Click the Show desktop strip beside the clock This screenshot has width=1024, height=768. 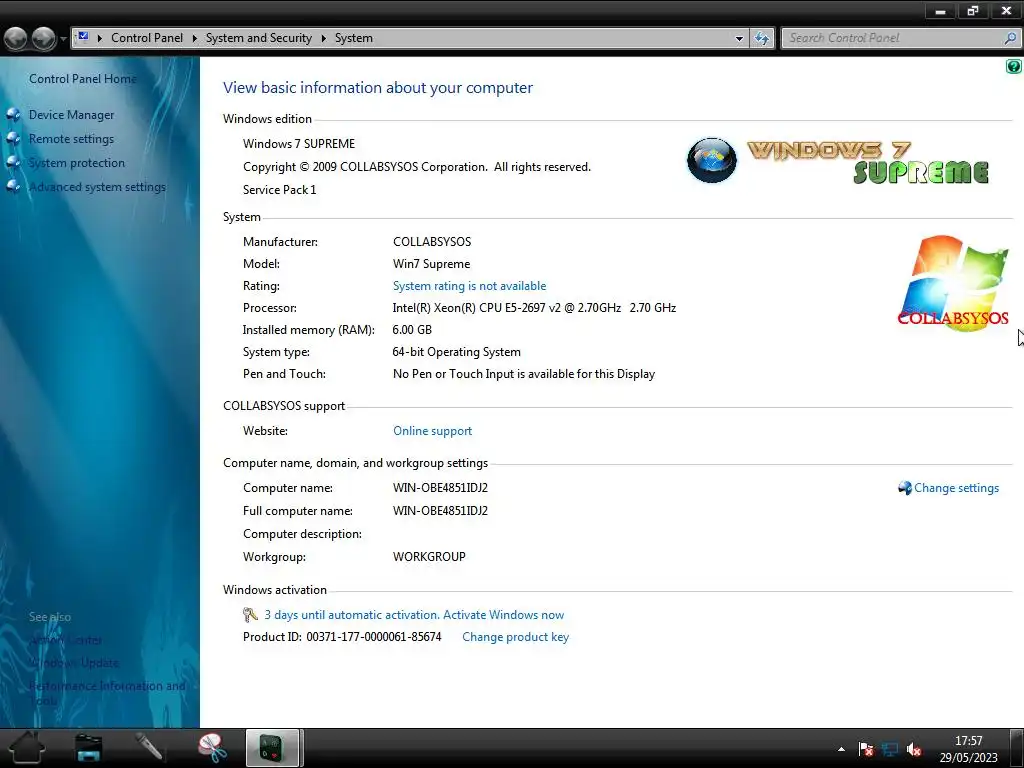pos(1017,748)
